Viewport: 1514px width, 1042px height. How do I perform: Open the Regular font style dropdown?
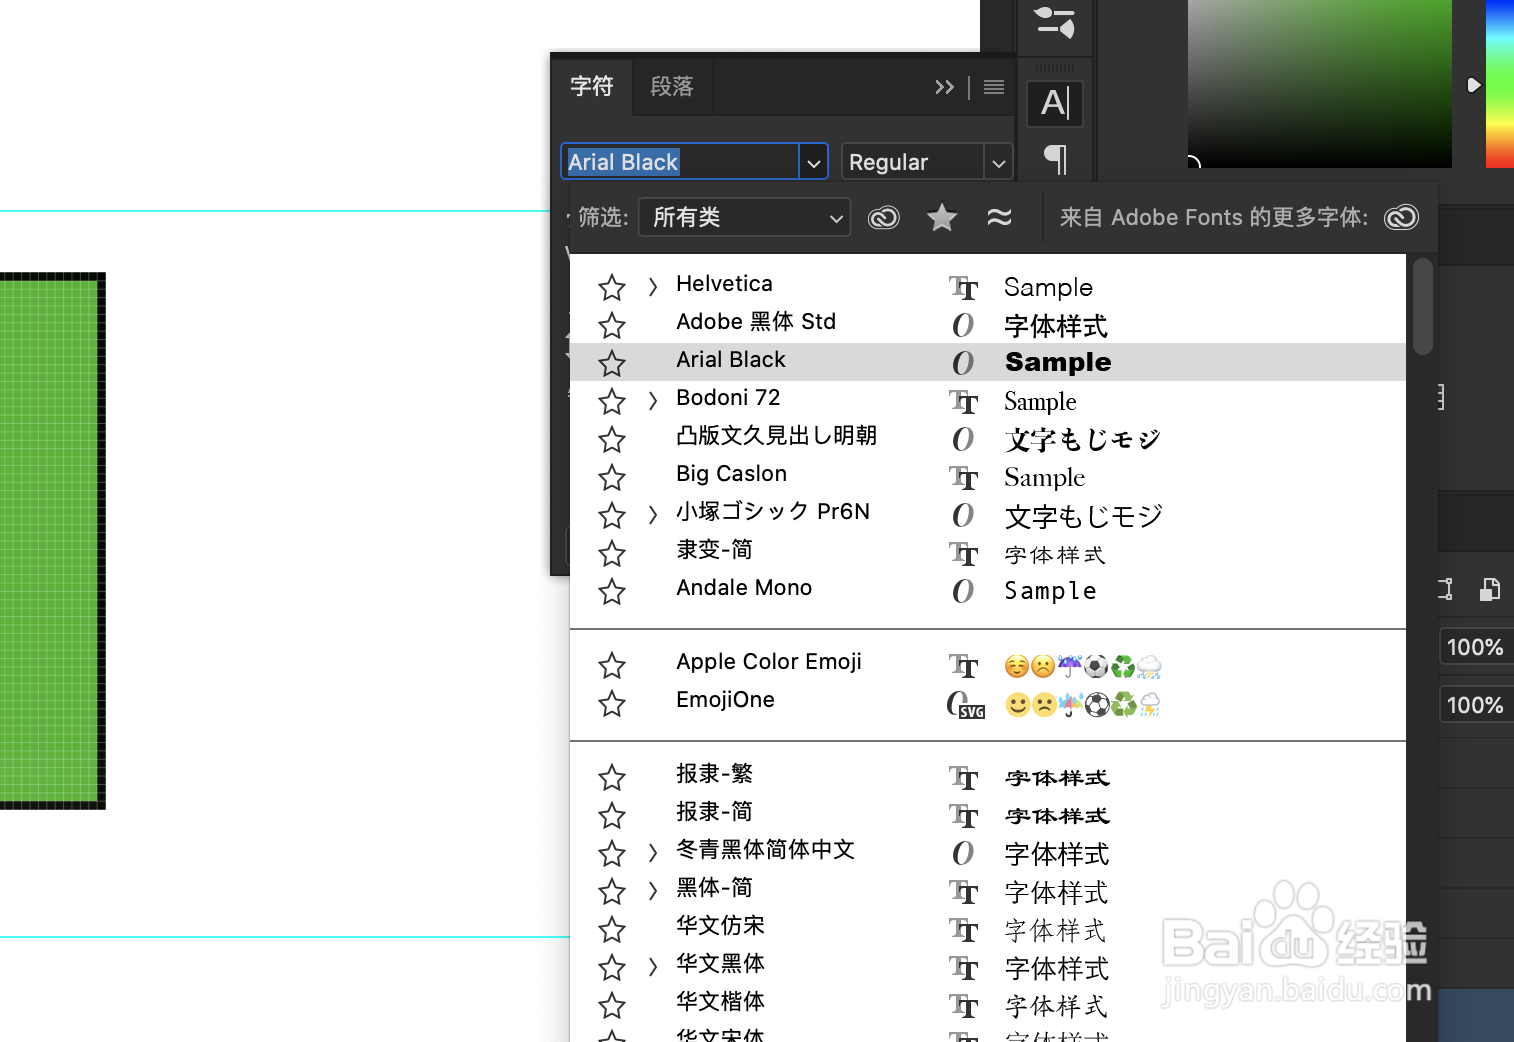[x=997, y=162]
